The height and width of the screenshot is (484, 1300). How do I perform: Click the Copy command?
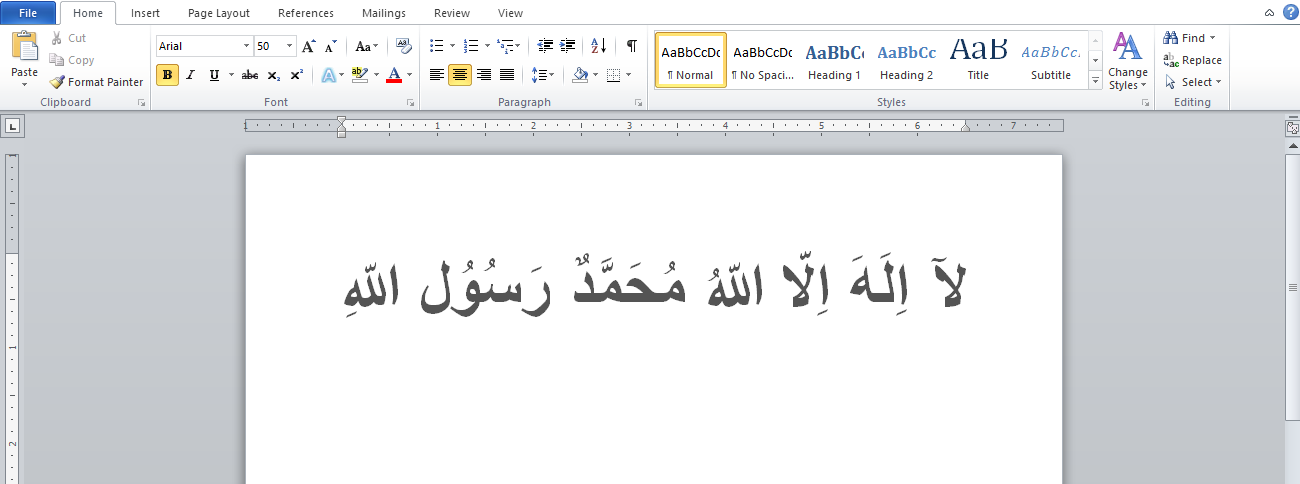(x=72, y=60)
